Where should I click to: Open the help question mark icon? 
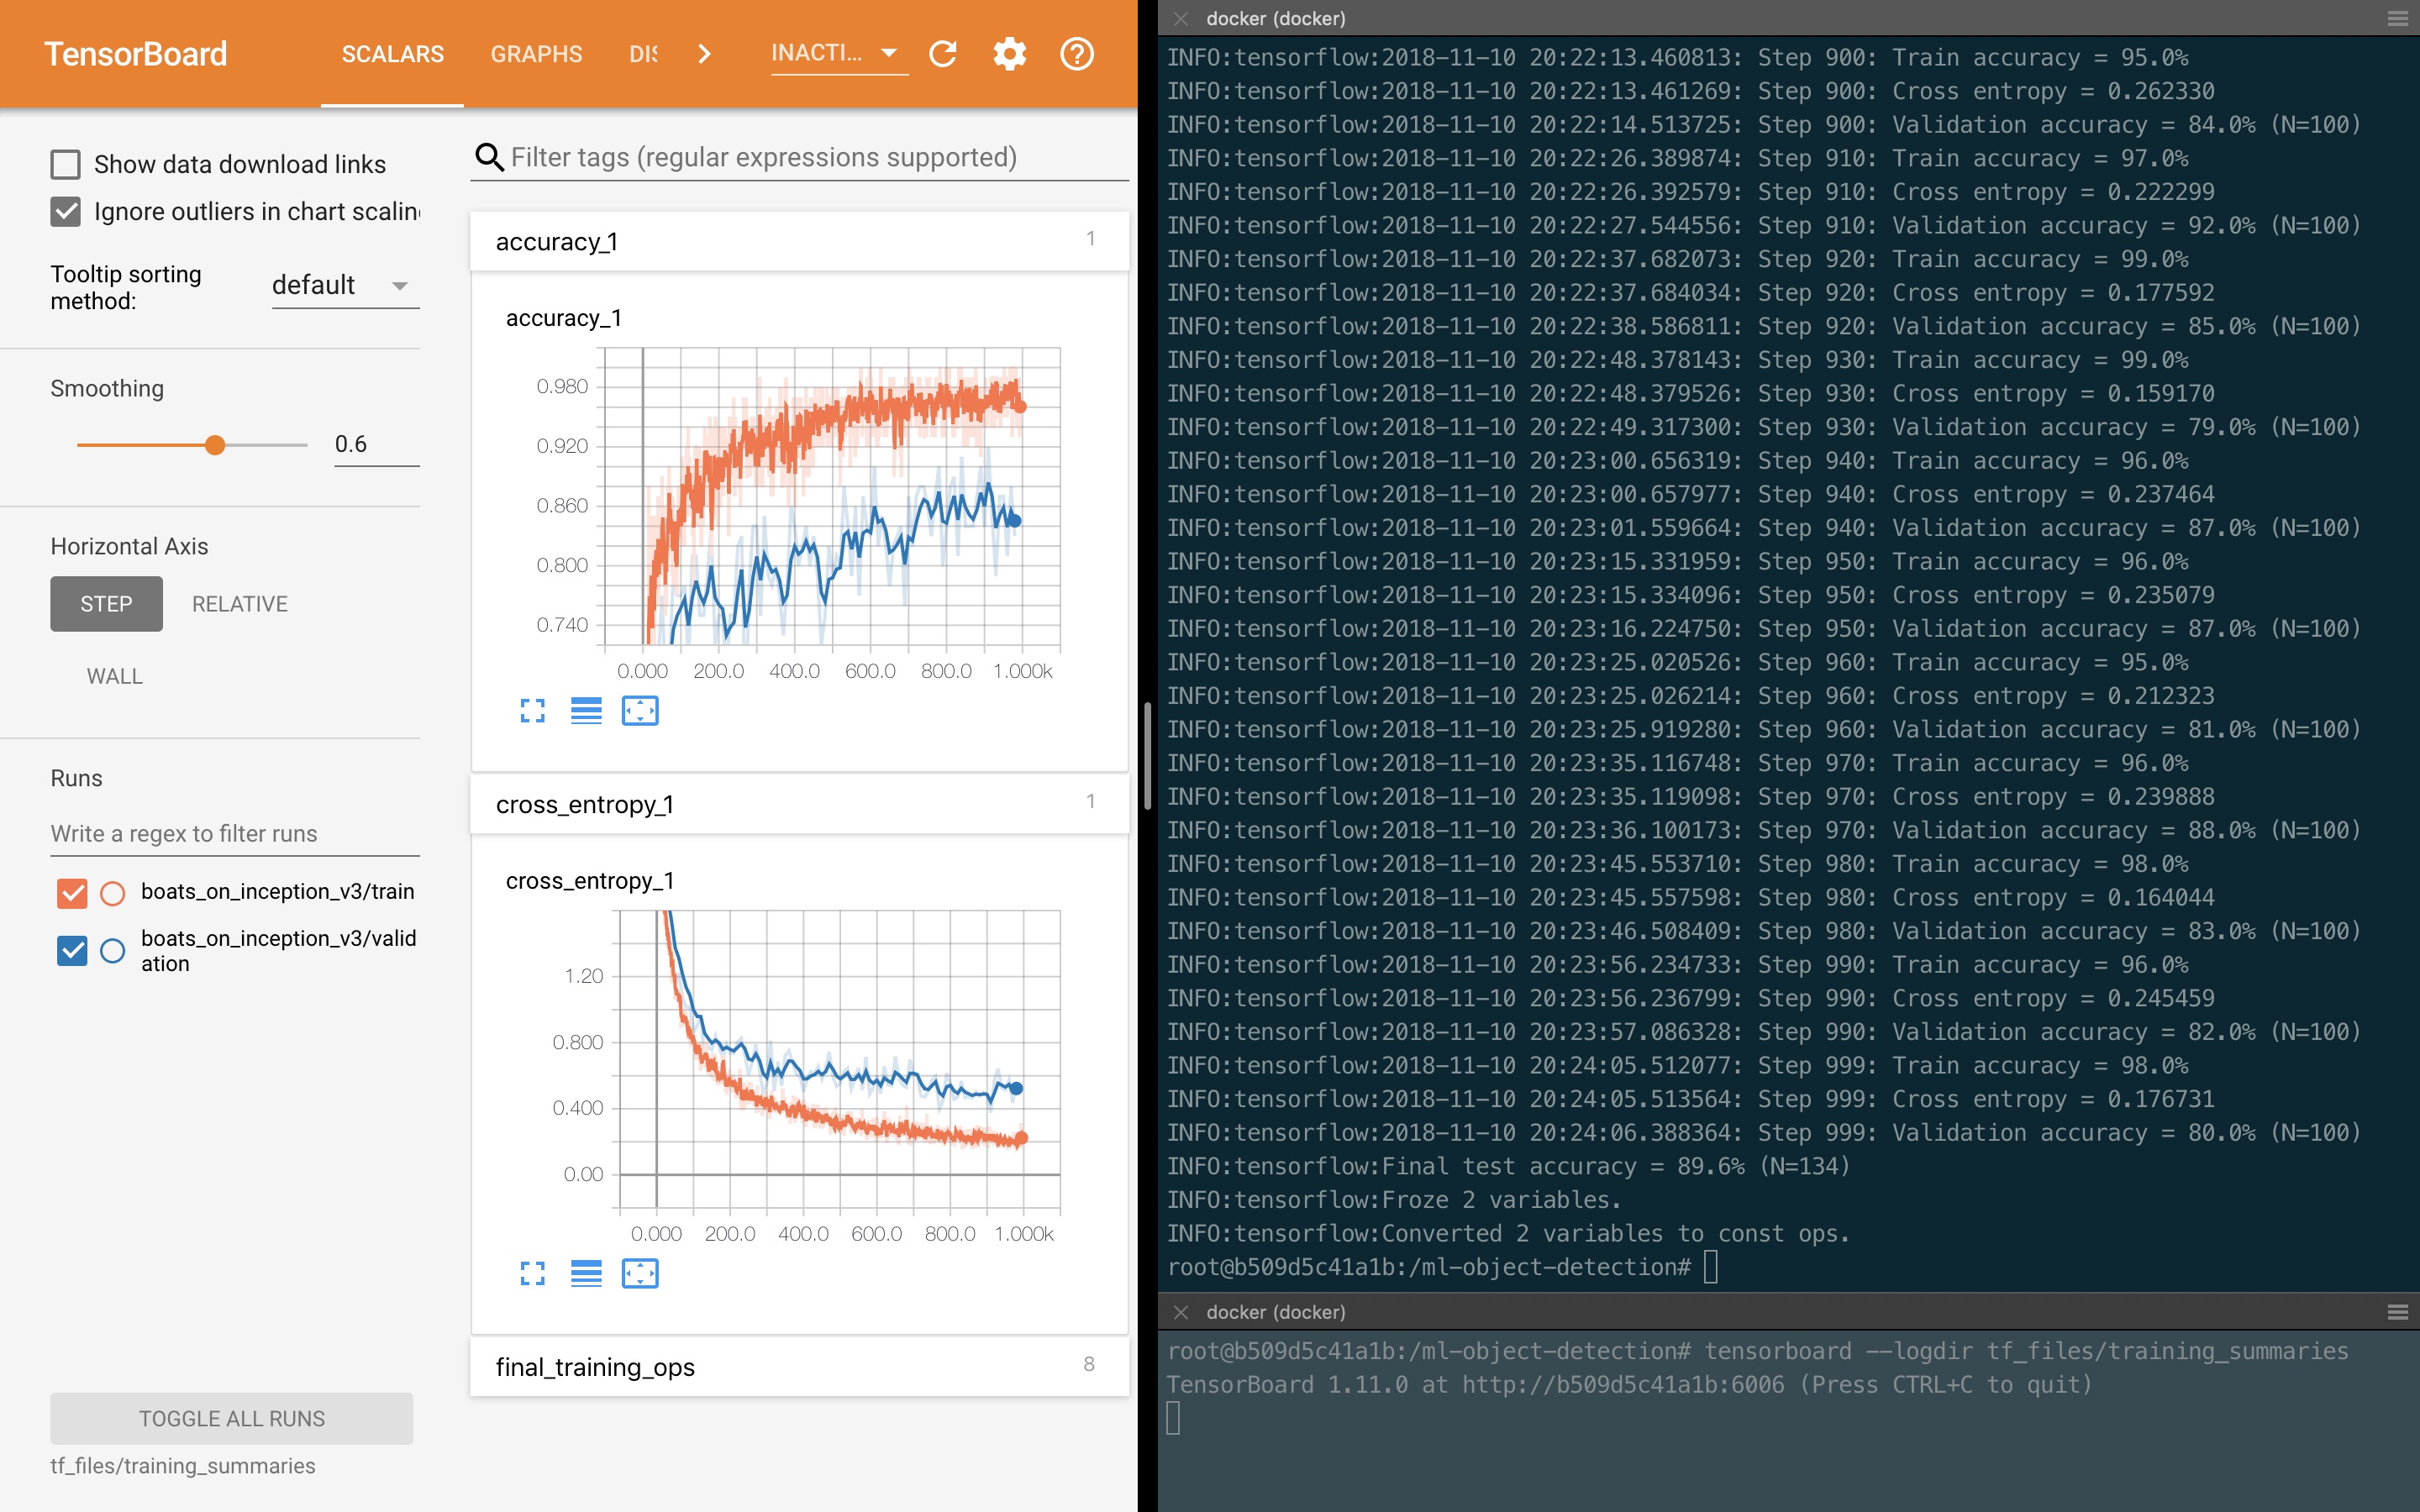tap(1077, 54)
